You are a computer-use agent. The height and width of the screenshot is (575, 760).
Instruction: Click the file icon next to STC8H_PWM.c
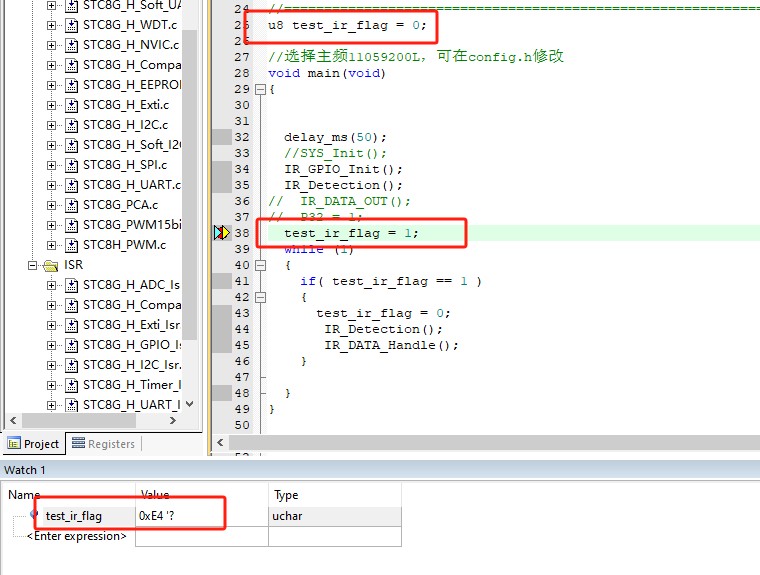coord(71,245)
